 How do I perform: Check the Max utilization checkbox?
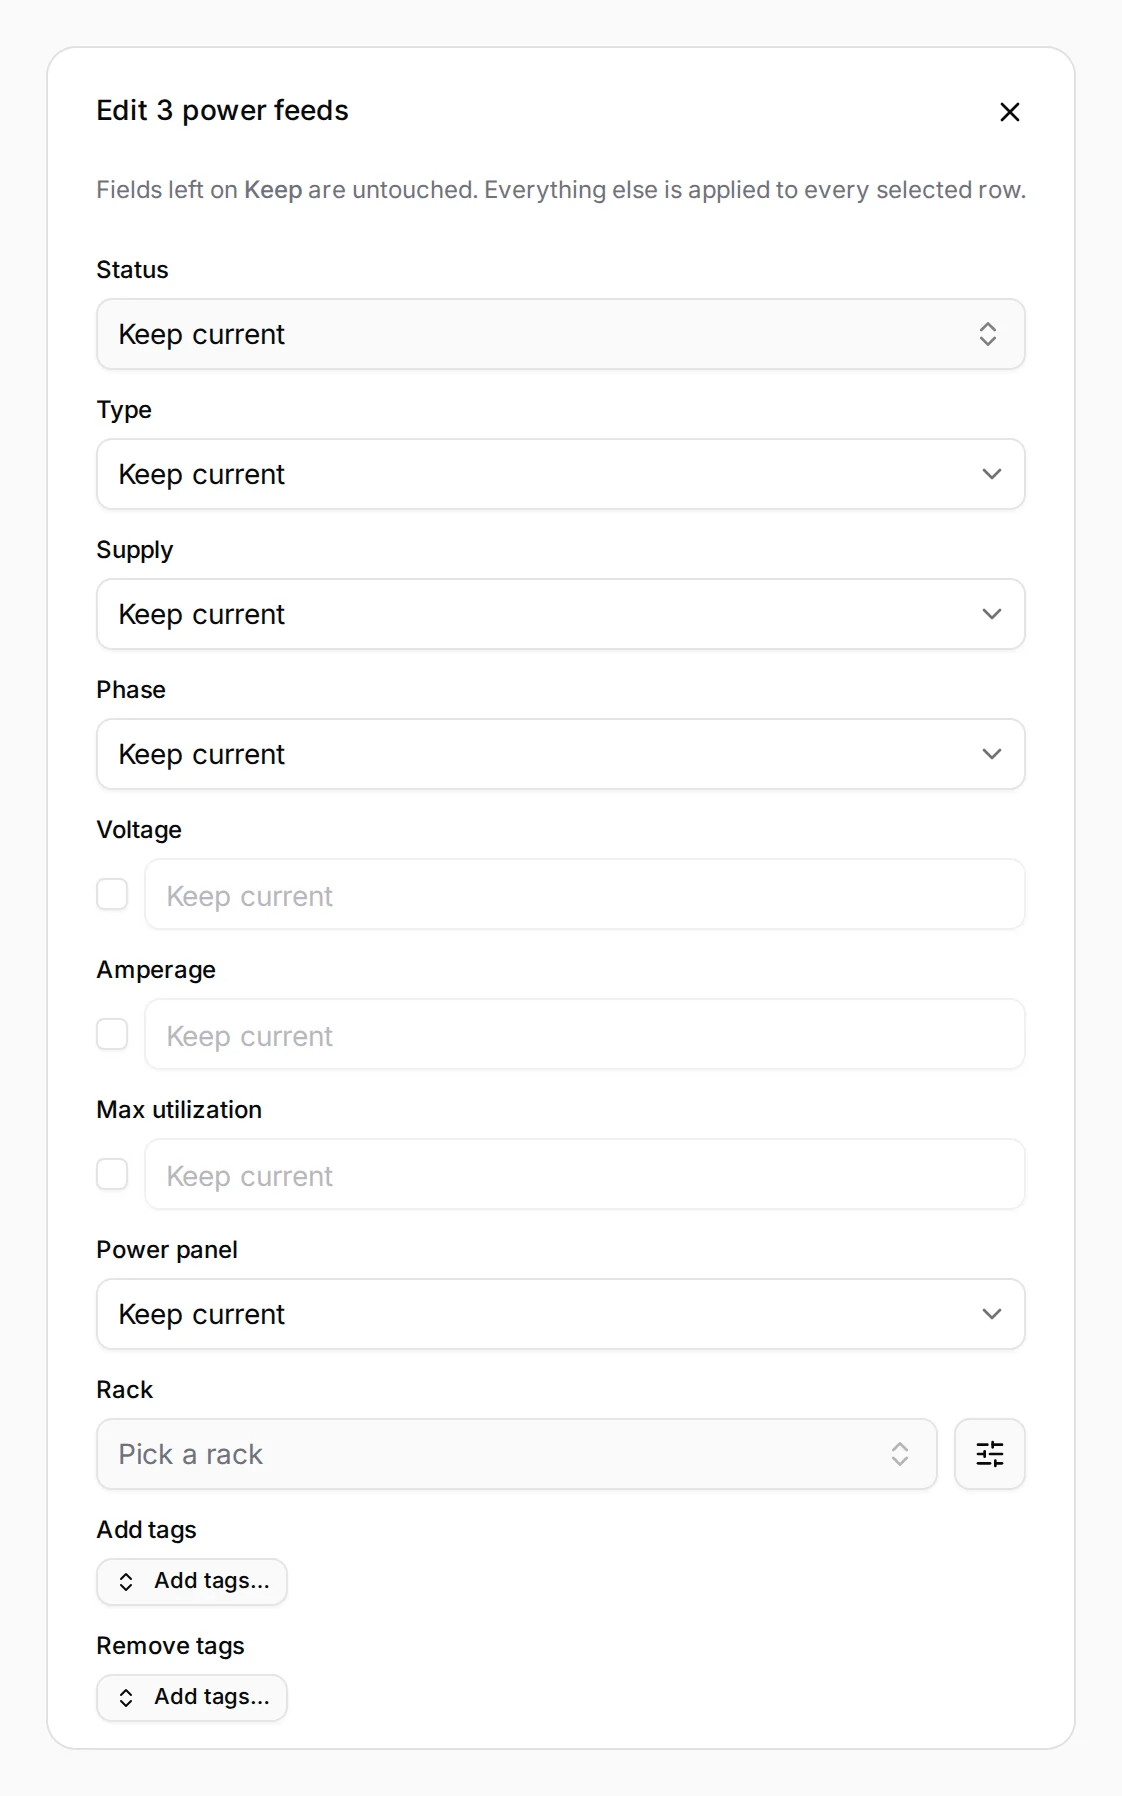tap(112, 1174)
